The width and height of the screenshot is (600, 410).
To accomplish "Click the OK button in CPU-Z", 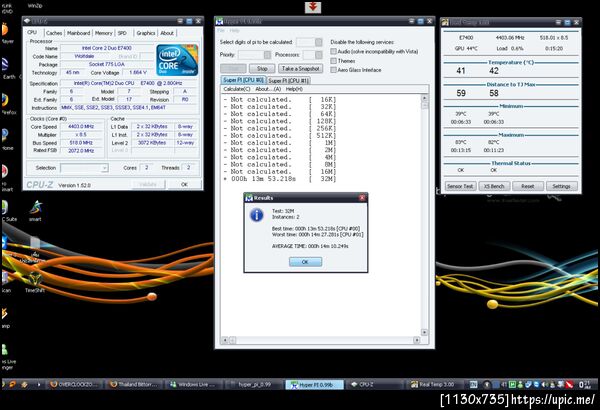I will 184,185.
